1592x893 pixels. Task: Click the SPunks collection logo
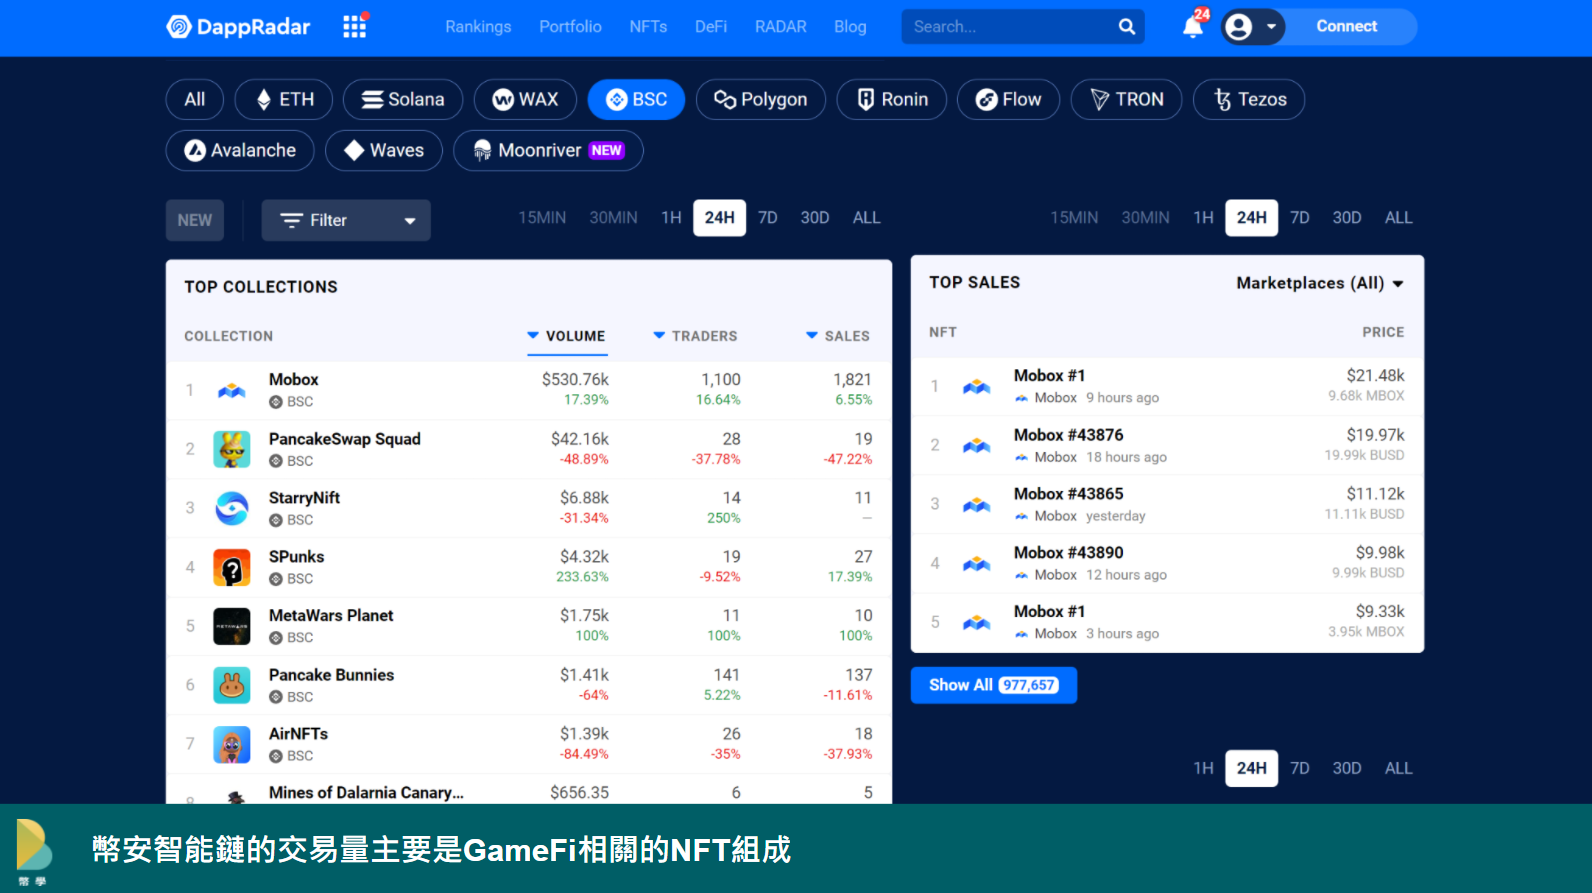point(232,567)
